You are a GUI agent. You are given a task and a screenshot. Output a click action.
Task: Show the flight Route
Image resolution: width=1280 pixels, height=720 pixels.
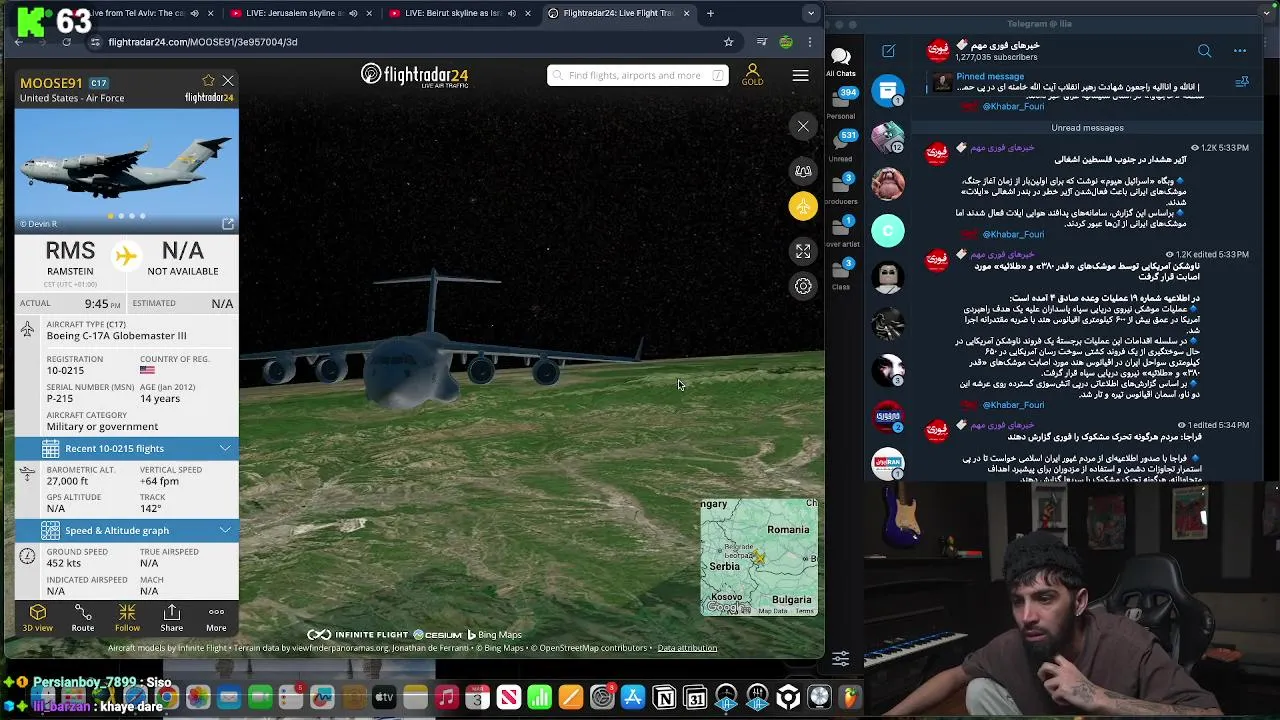(x=83, y=618)
